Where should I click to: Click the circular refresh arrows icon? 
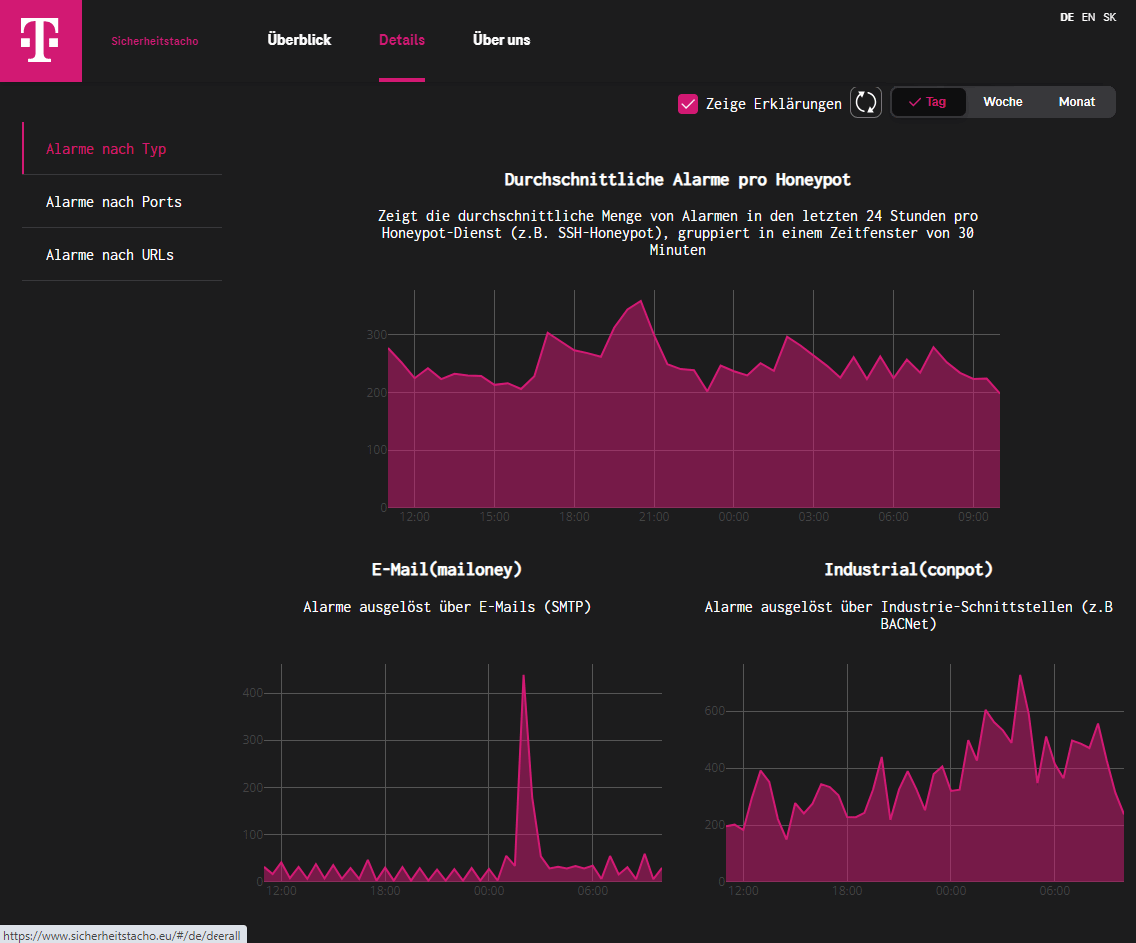pyautogui.click(x=865, y=102)
